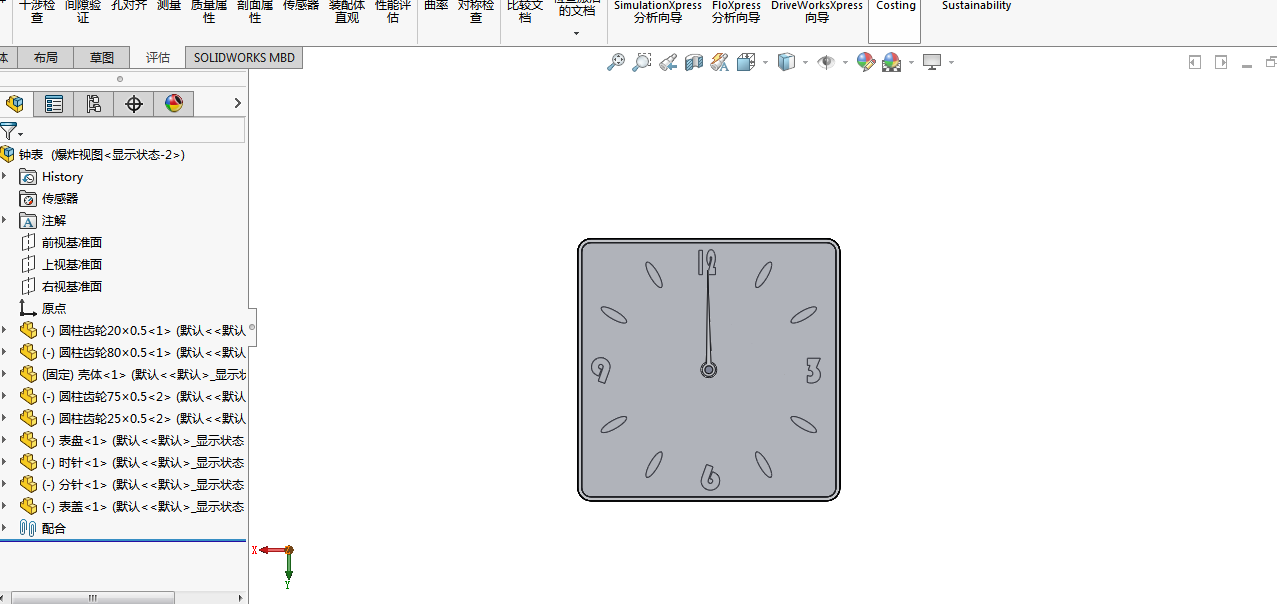
Task: Select 表盘<1> component
Action: [x=144, y=440]
